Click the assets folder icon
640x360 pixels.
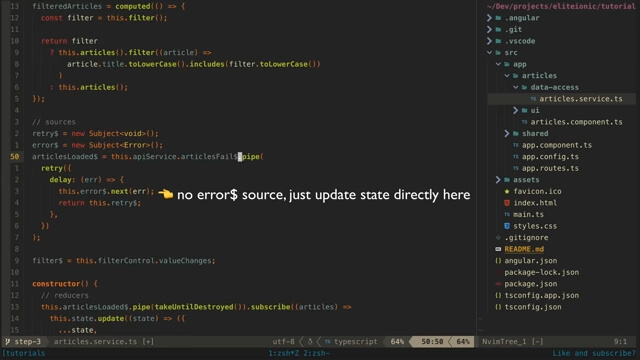[x=507, y=180]
